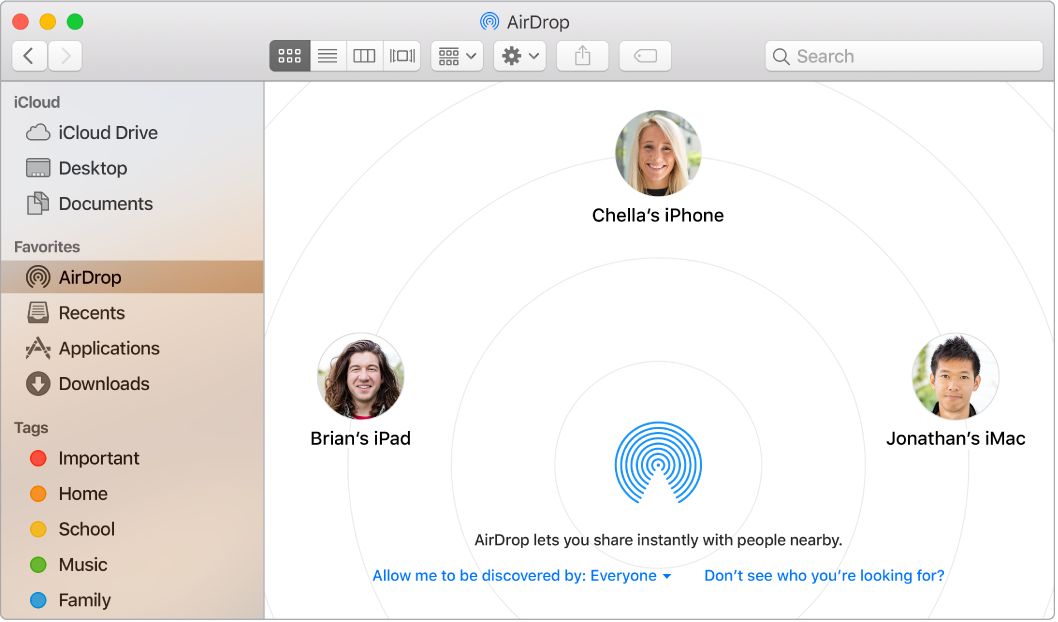Open the action gear menu

[x=519, y=56]
